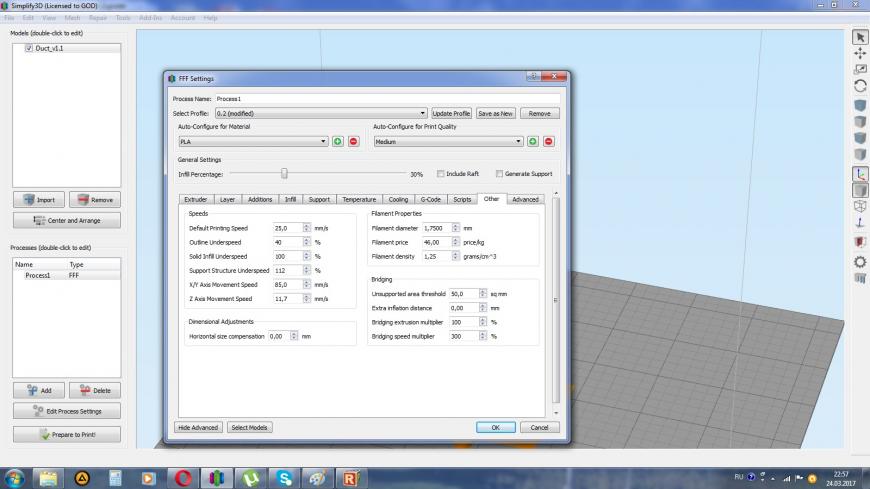This screenshot has height=489, width=870.
Task: Expand the PLA material dropdown
Action: click(253, 142)
